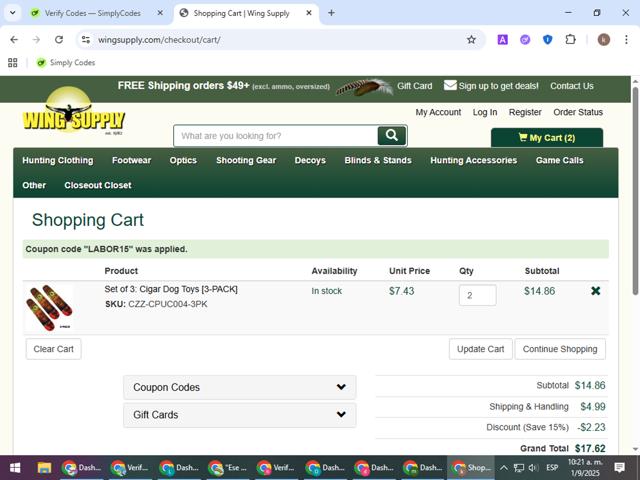640x480 pixels.
Task: Click the Update Cart button
Action: tap(480, 349)
